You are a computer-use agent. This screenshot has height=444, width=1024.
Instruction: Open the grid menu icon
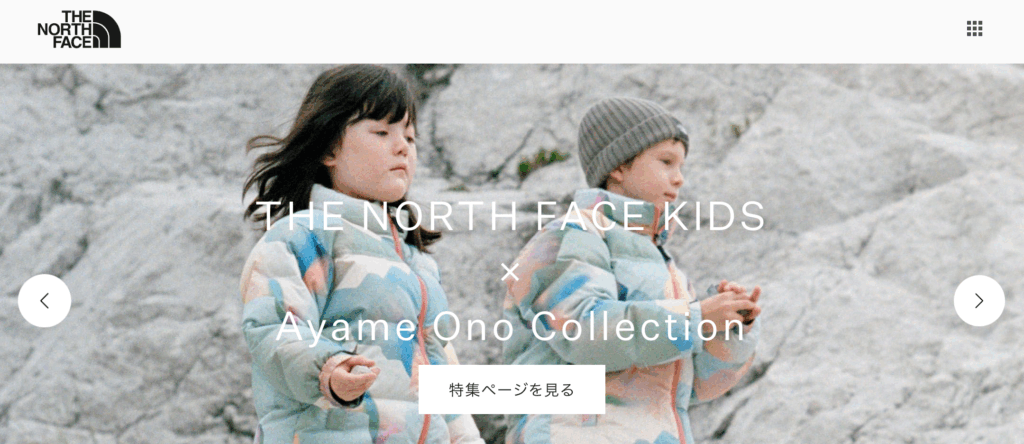[x=974, y=29]
